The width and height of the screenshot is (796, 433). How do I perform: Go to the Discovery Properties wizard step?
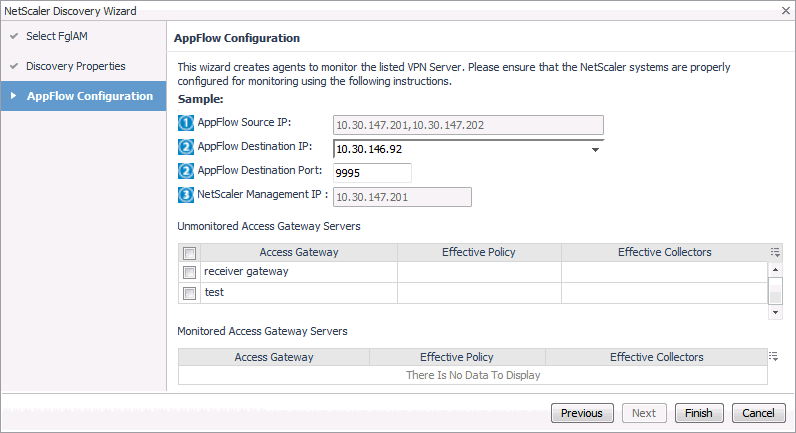click(76, 66)
